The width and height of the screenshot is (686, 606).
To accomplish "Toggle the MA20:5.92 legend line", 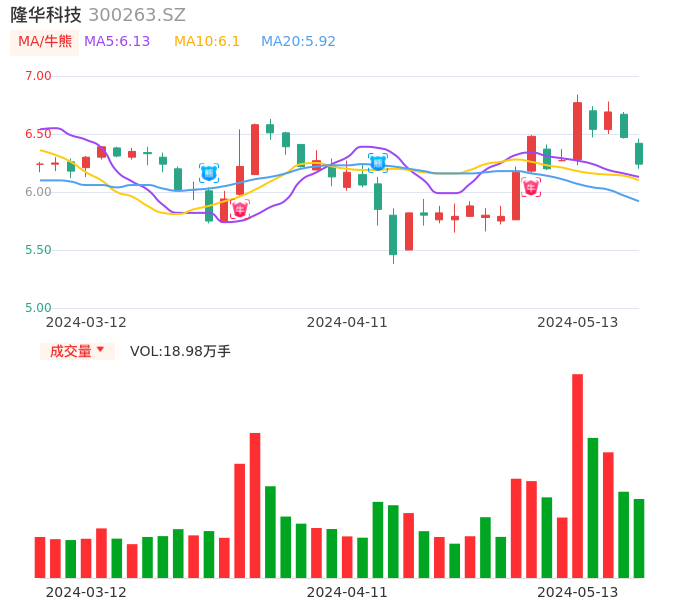I will coord(298,42).
